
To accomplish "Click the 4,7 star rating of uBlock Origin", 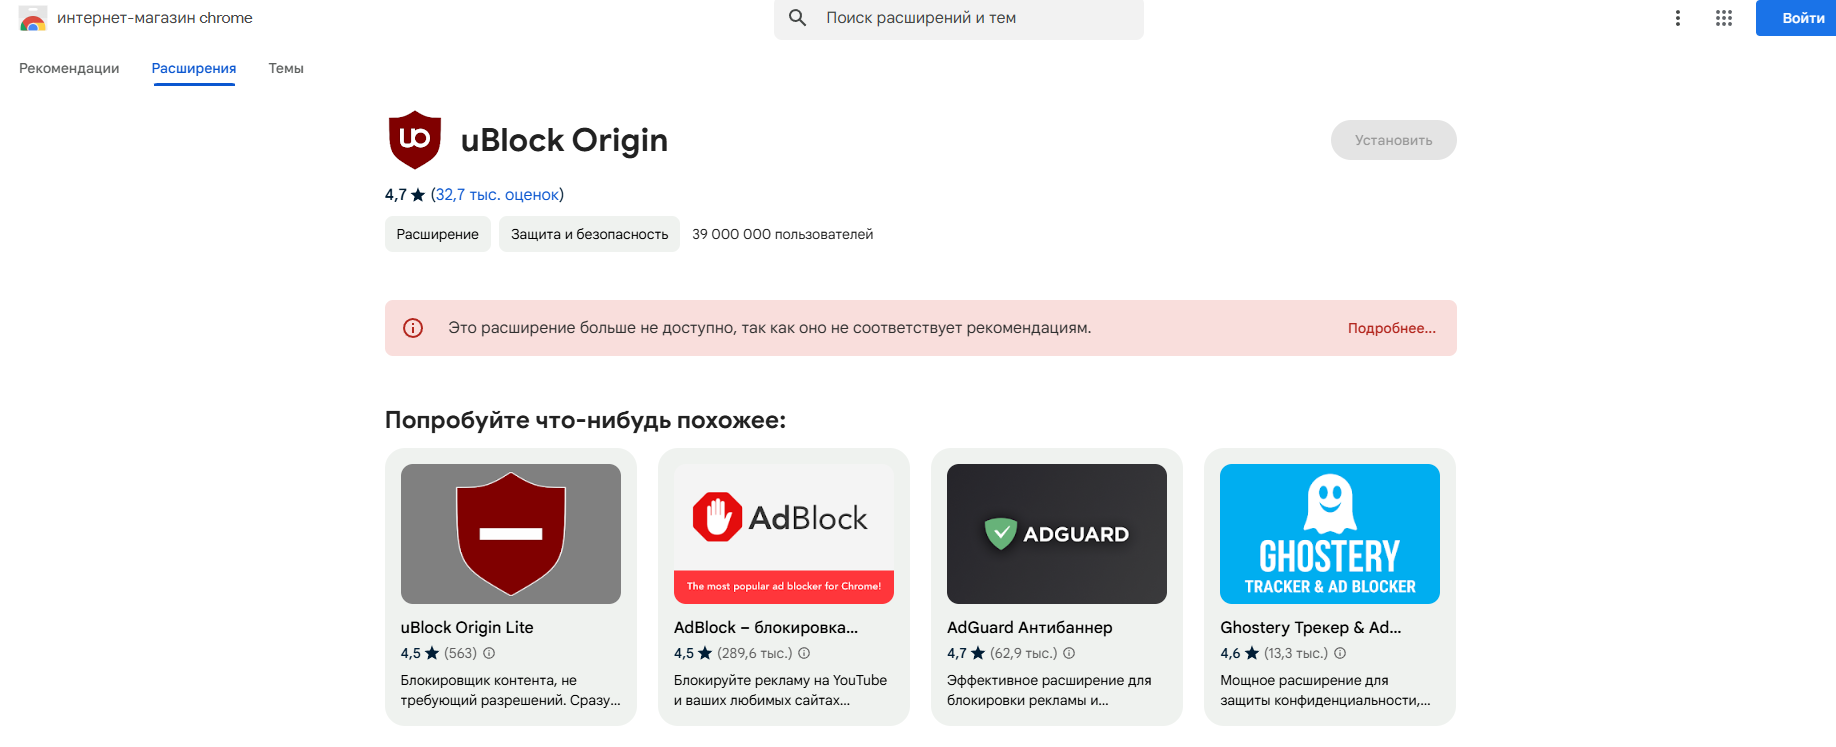I will pos(405,194).
